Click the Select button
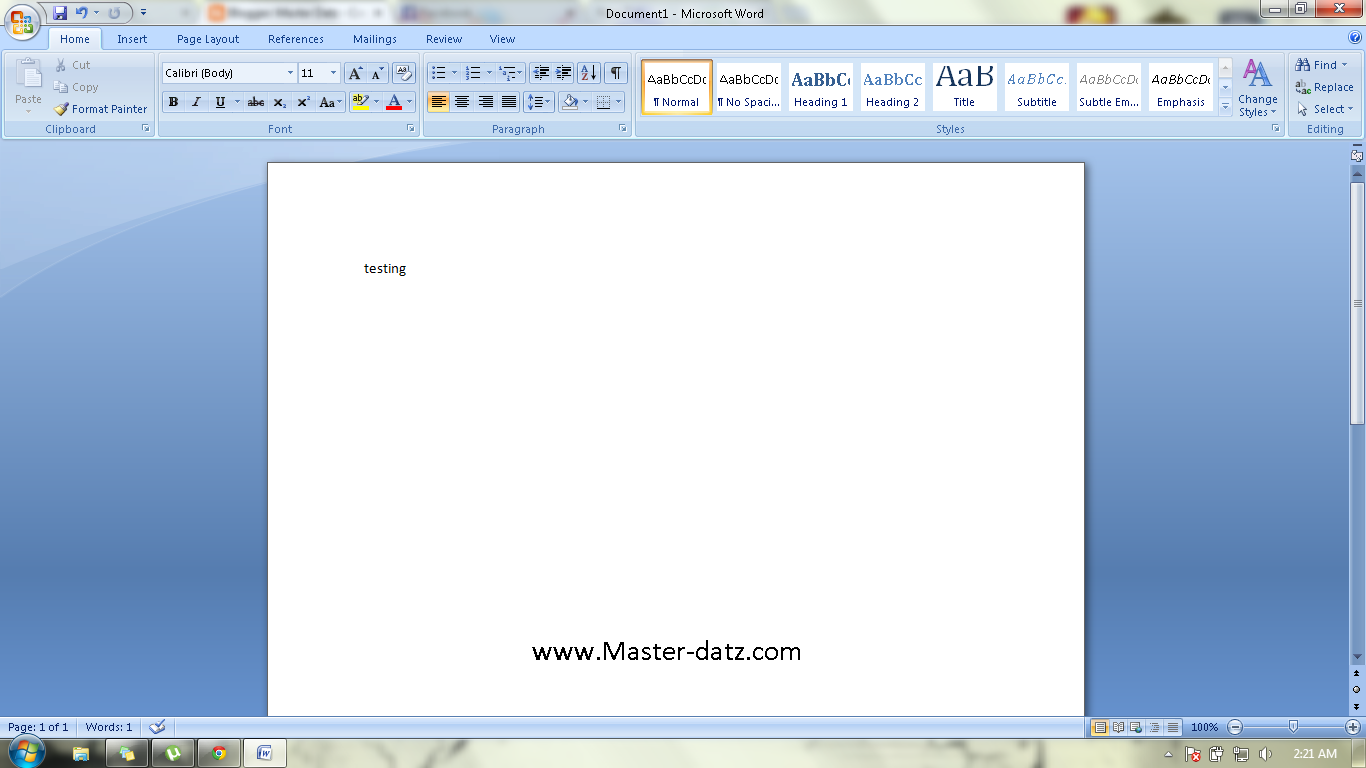This screenshot has height=768, width=1366. point(1325,109)
